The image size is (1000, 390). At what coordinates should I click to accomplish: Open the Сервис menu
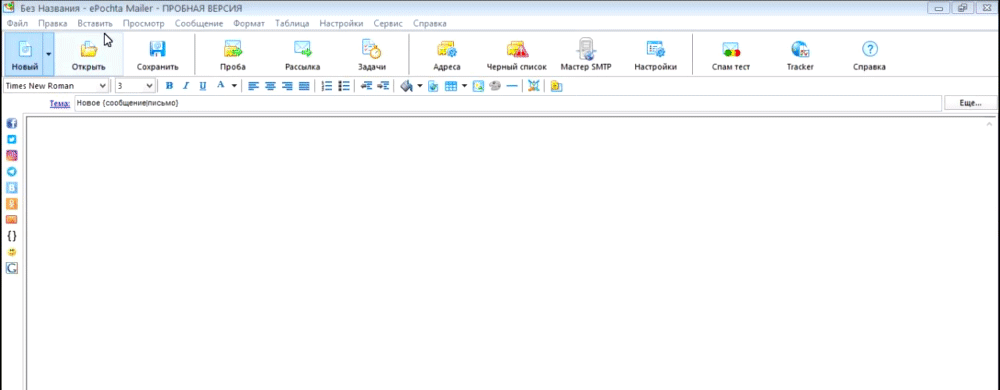click(388, 24)
